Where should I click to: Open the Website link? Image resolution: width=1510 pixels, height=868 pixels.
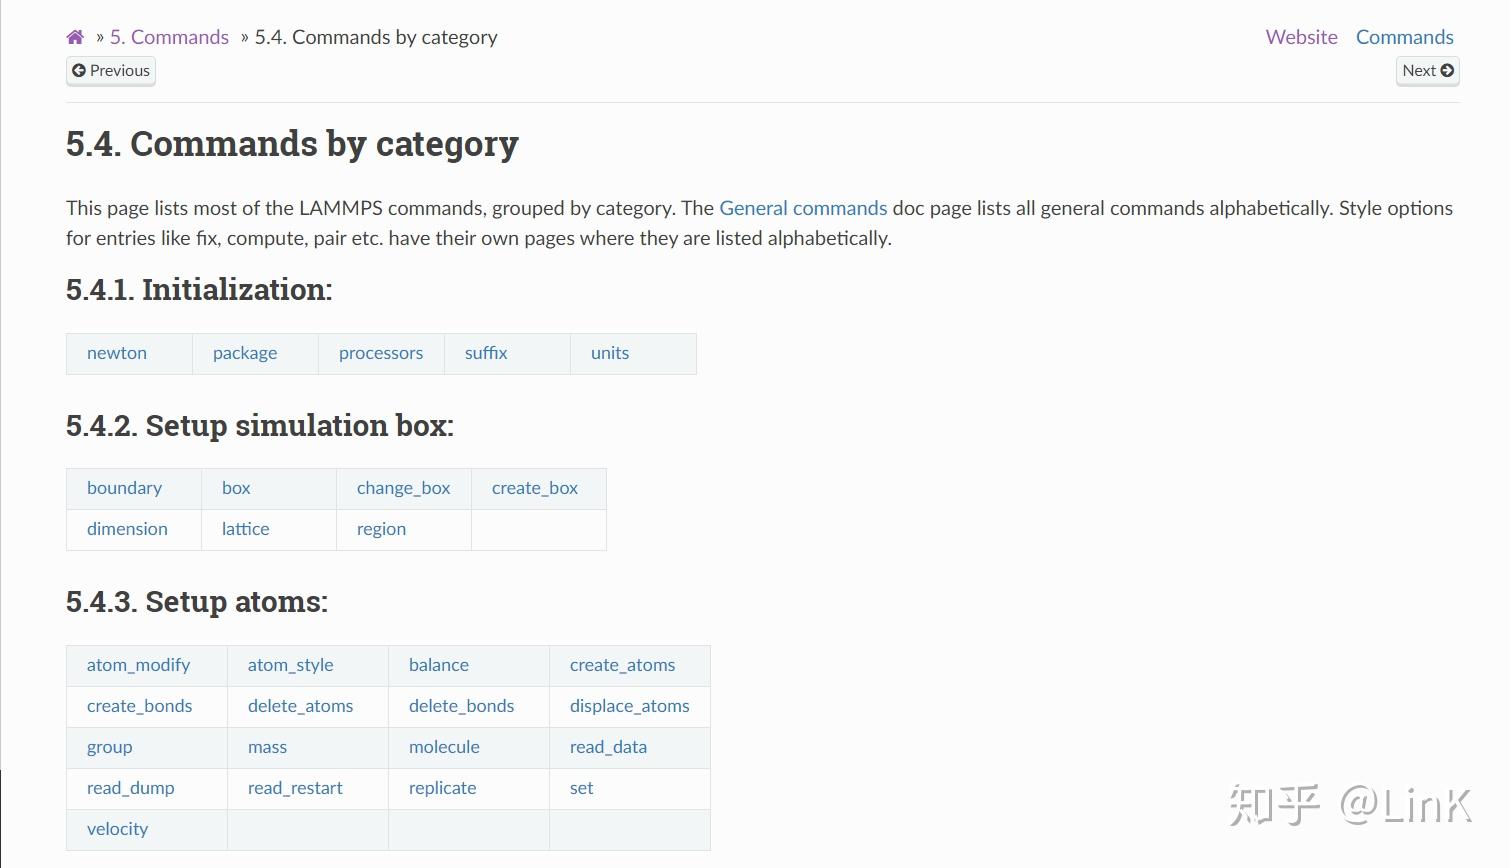point(1301,37)
